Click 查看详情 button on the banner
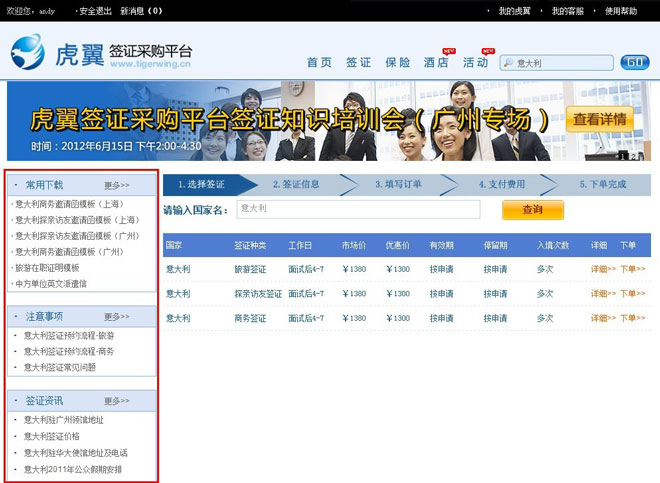 coord(600,120)
